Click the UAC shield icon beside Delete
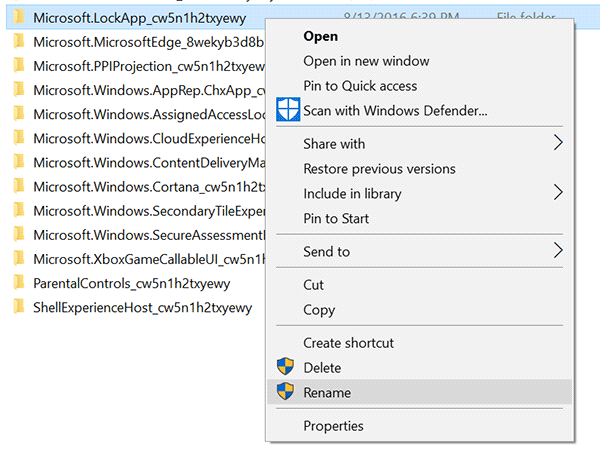Viewport: 600px width, 466px height. tap(287, 368)
